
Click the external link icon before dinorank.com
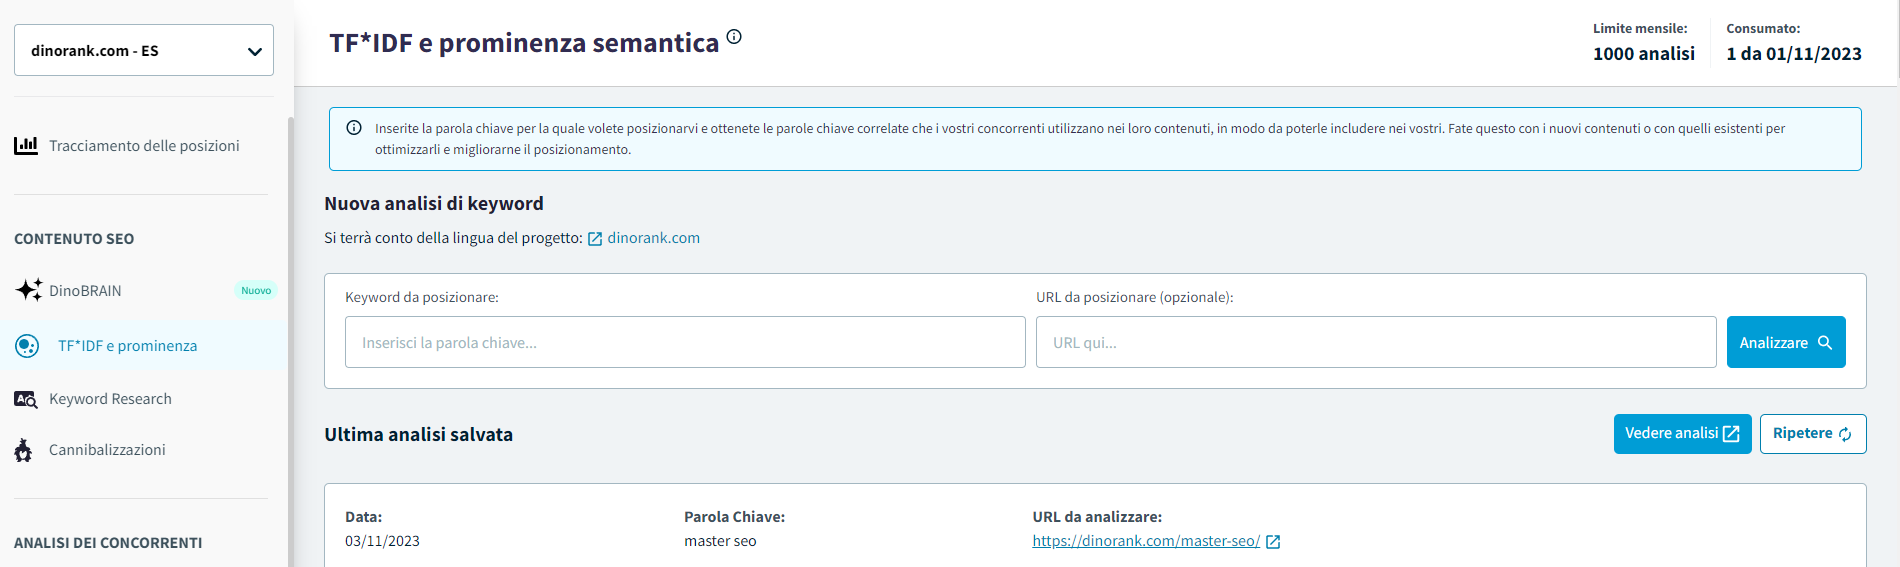595,239
